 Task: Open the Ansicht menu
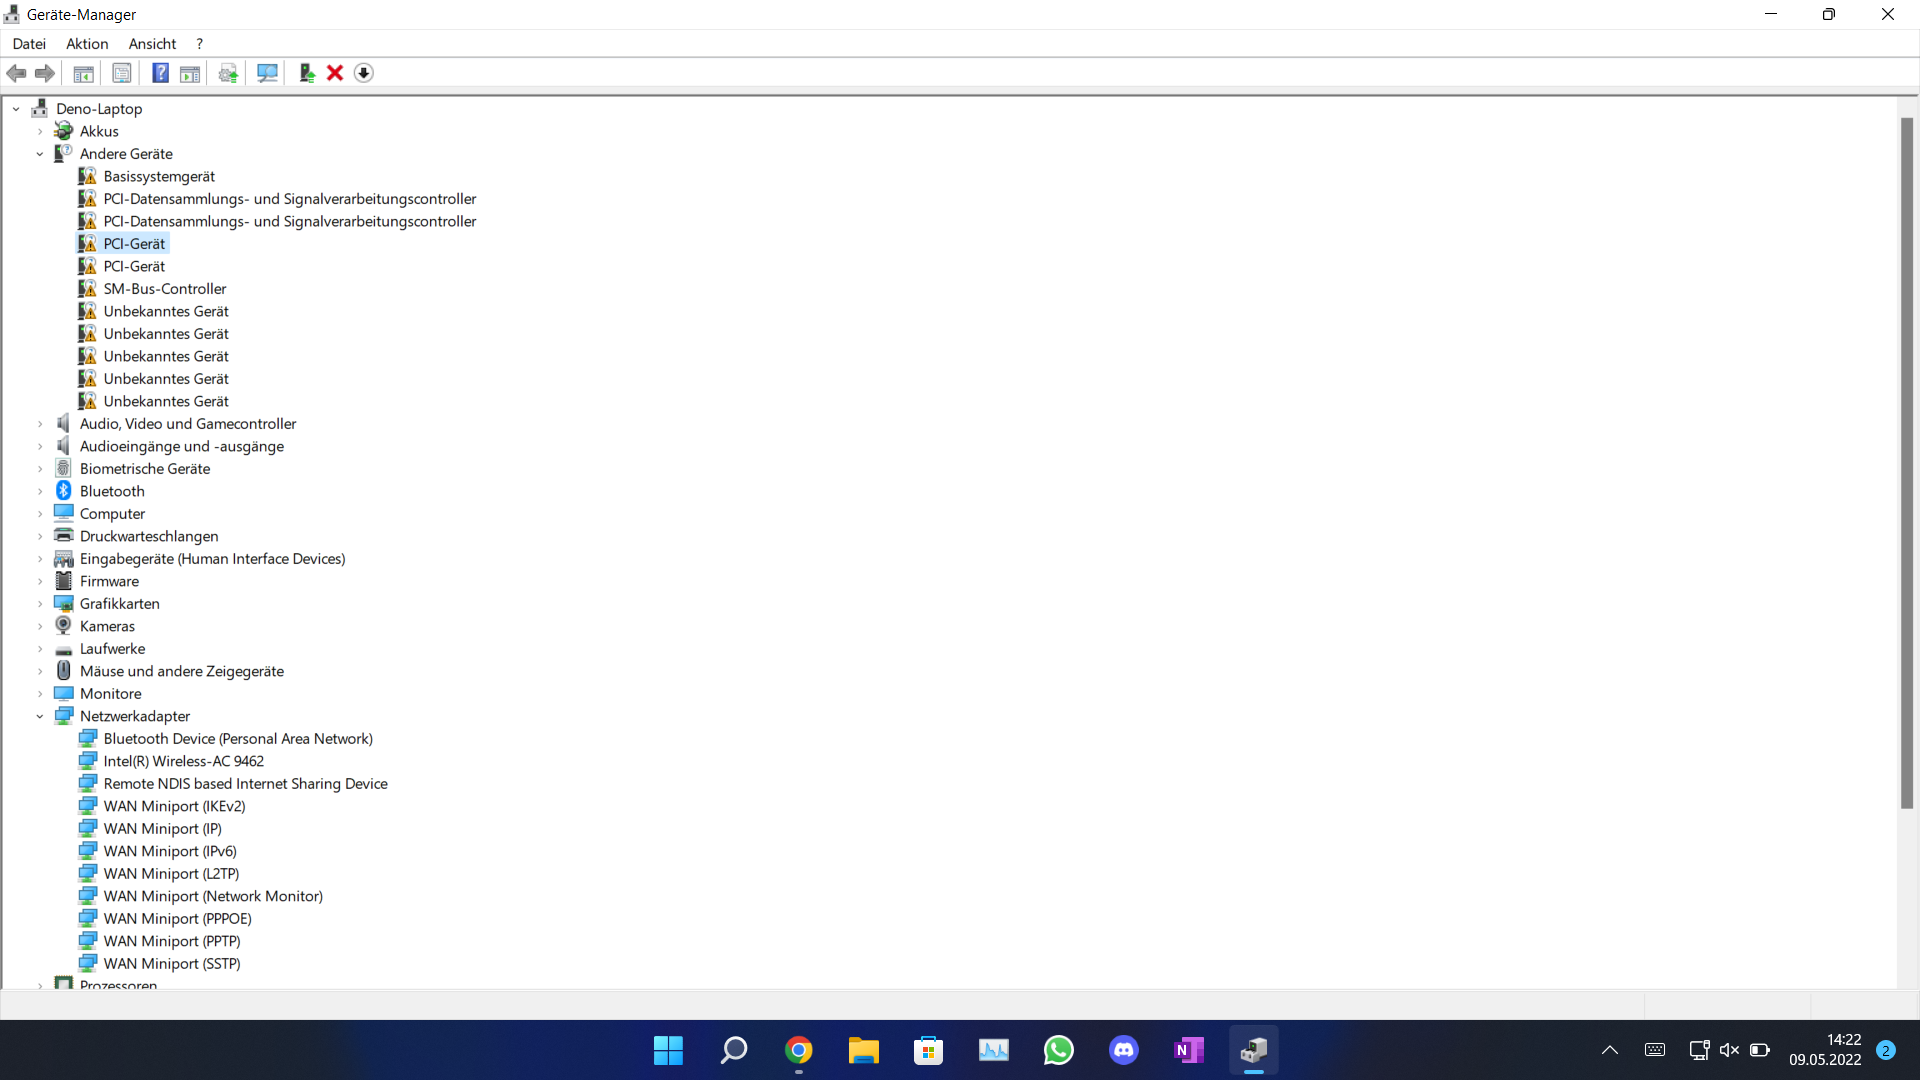click(x=152, y=44)
